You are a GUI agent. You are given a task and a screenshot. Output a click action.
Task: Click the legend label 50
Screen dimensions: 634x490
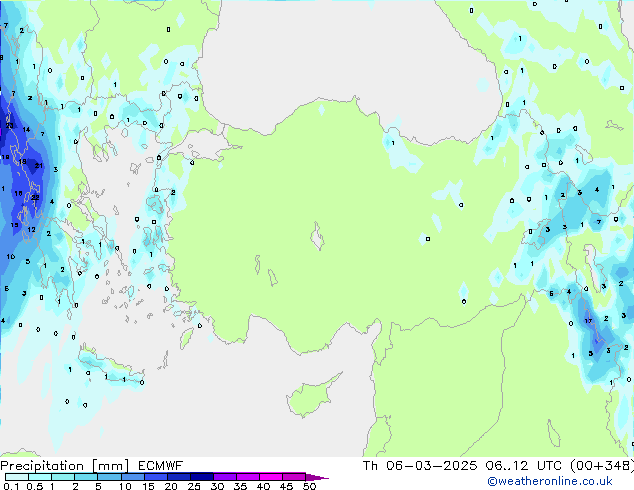click(x=309, y=486)
